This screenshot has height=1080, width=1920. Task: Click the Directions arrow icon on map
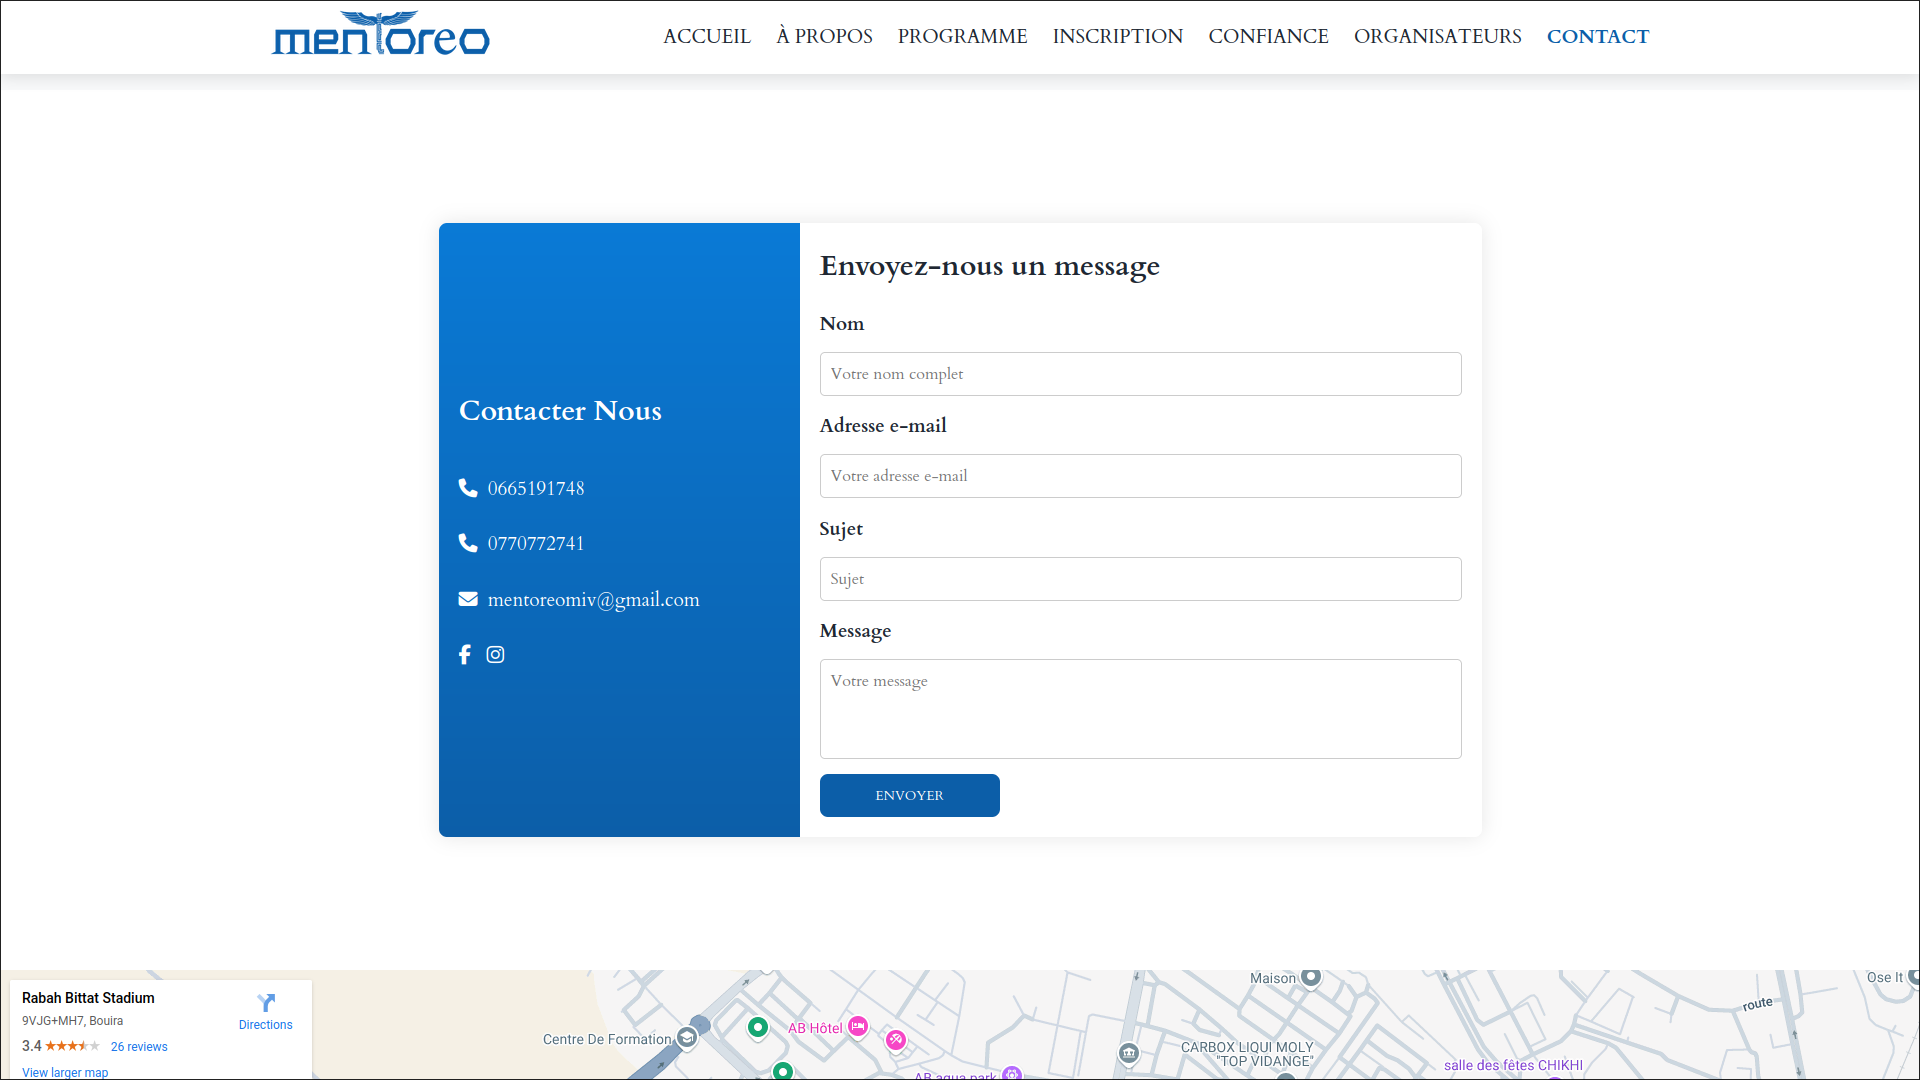pyautogui.click(x=265, y=1002)
